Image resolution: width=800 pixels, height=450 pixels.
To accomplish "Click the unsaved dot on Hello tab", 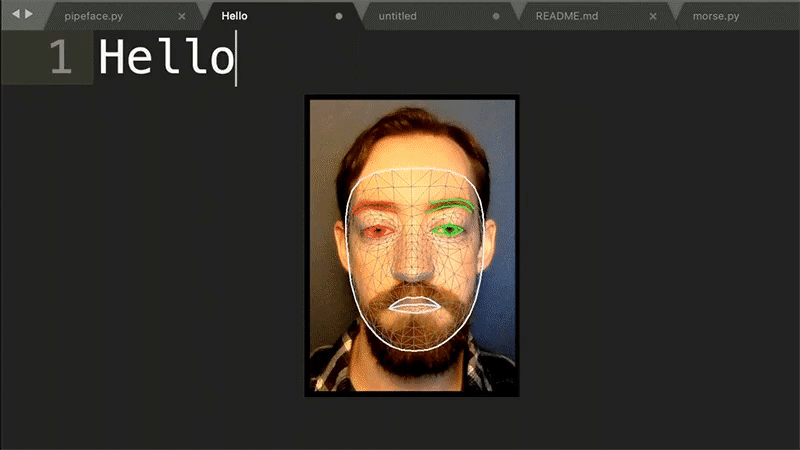I will coord(339,17).
